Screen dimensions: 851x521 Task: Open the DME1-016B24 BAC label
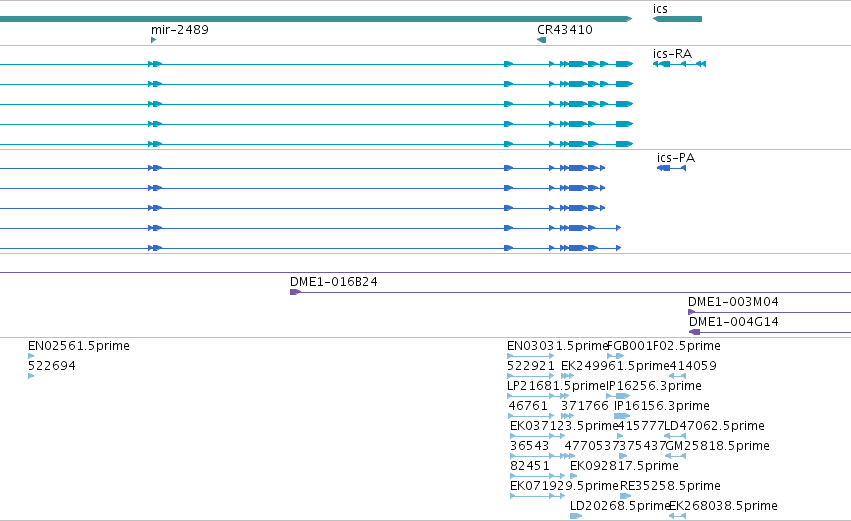pos(334,282)
